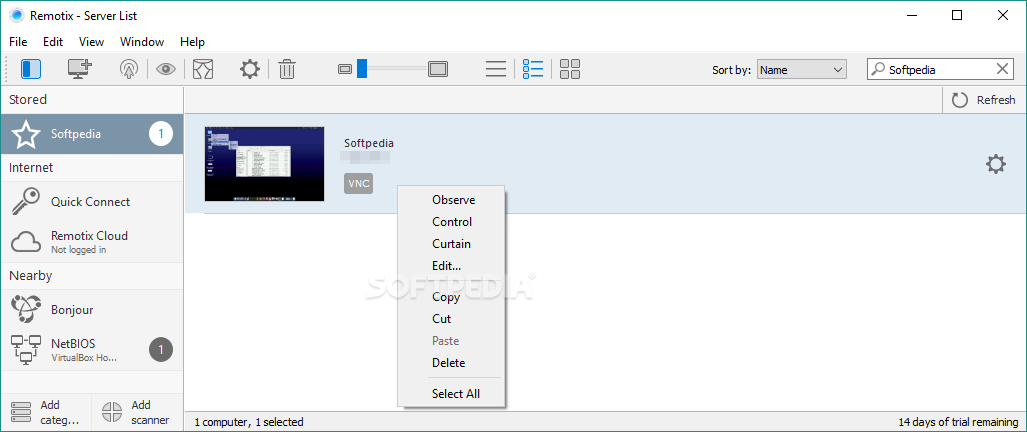Choose Control from context menu
This screenshot has width=1027, height=432.
click(x=452, y=222)
